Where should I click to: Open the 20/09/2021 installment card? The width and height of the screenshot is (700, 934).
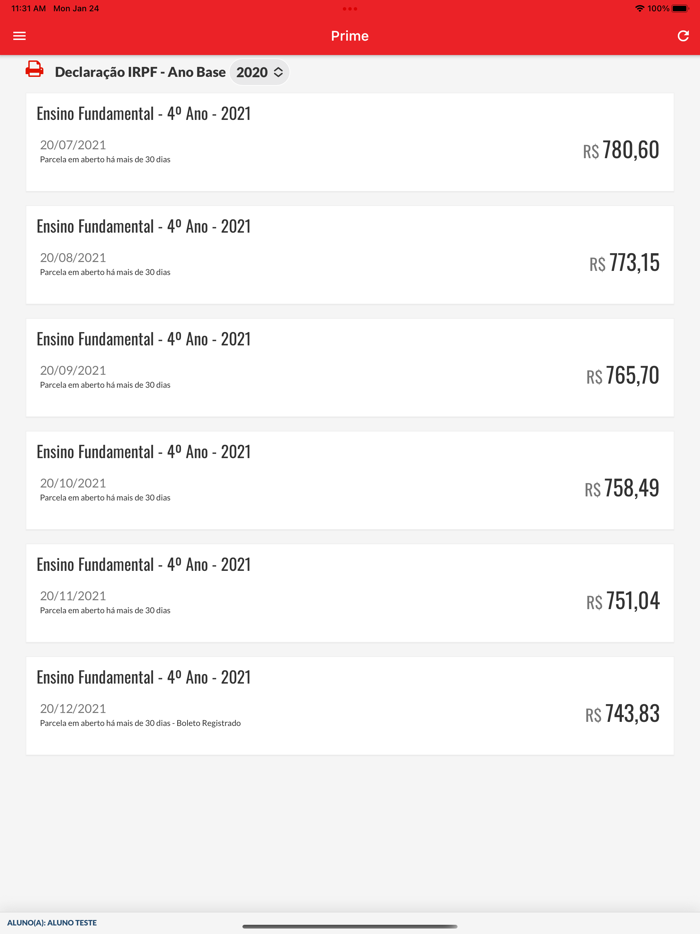click(350, 368)
